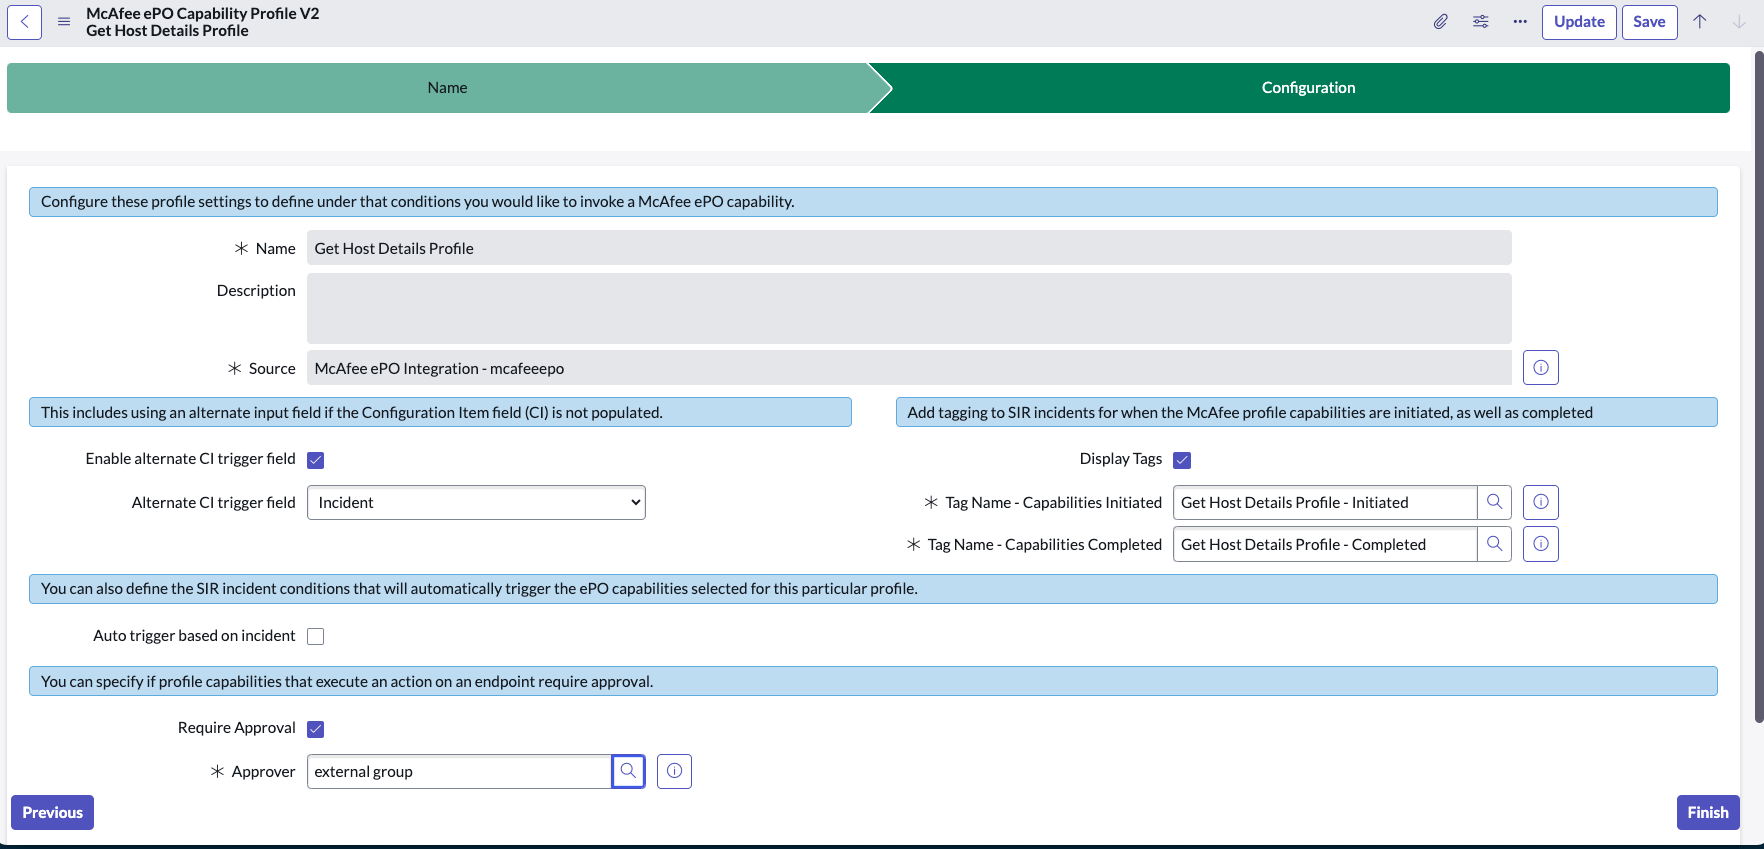Screen dimensions: 1764x849
Task: Click the Update button
Action: pos(1579,22)
